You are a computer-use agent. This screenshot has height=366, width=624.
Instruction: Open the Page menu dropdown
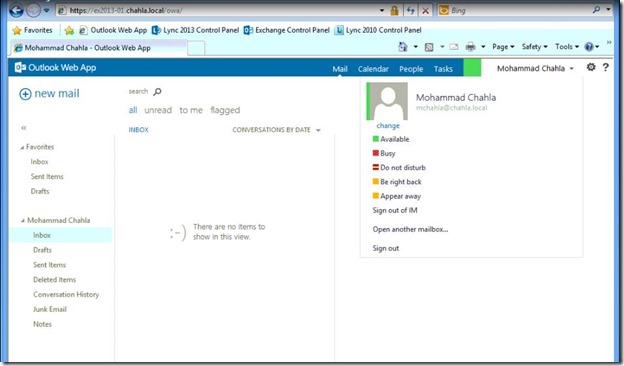(x=503, y=47)
